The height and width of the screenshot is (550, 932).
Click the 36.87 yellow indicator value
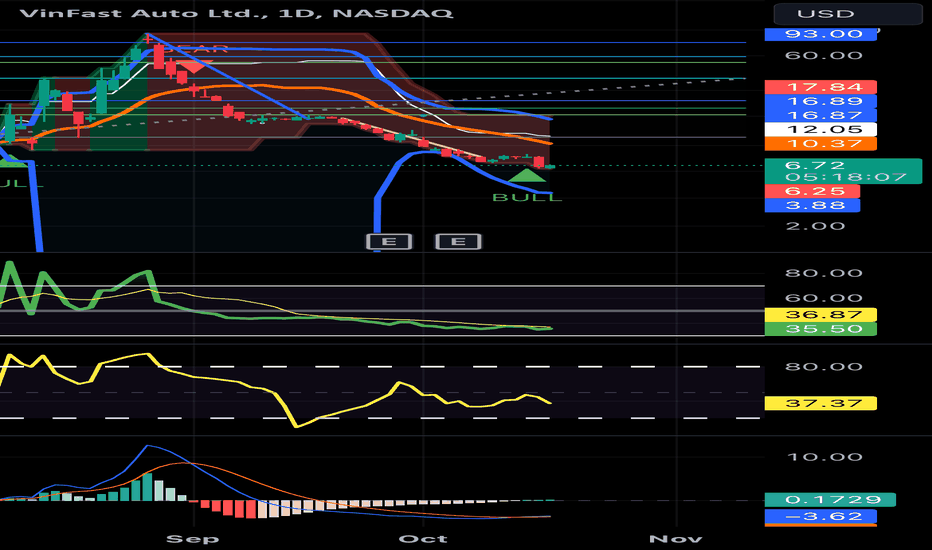coord(821,315)
